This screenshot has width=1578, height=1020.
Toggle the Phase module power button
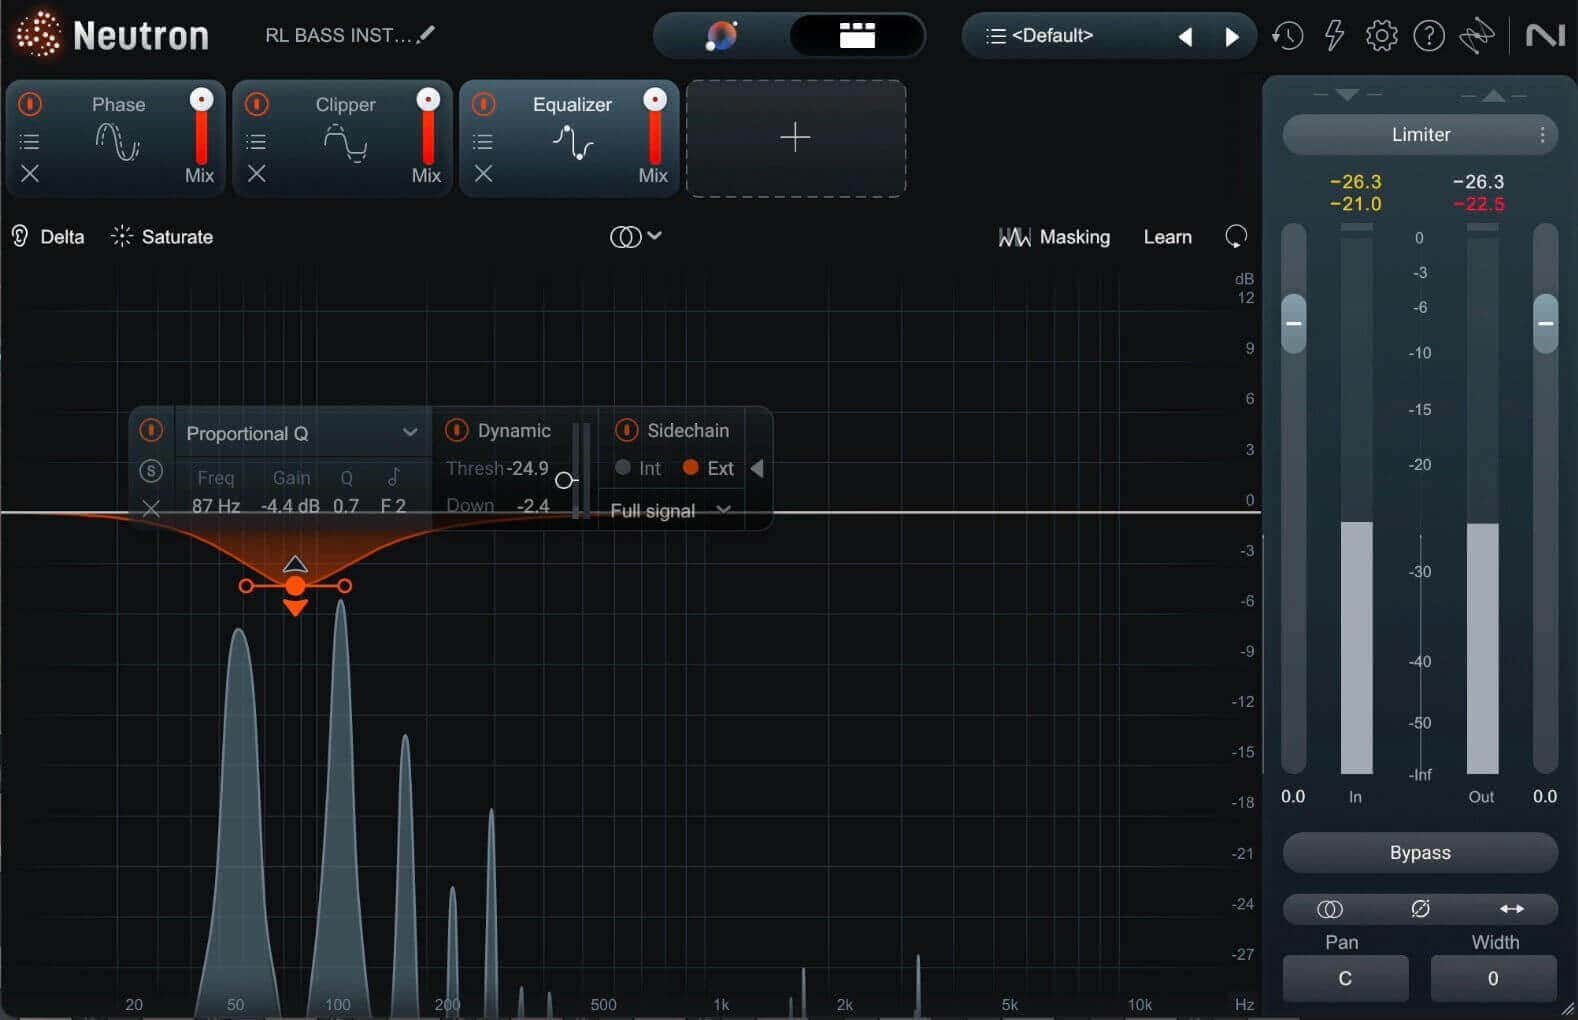point(30,103)
